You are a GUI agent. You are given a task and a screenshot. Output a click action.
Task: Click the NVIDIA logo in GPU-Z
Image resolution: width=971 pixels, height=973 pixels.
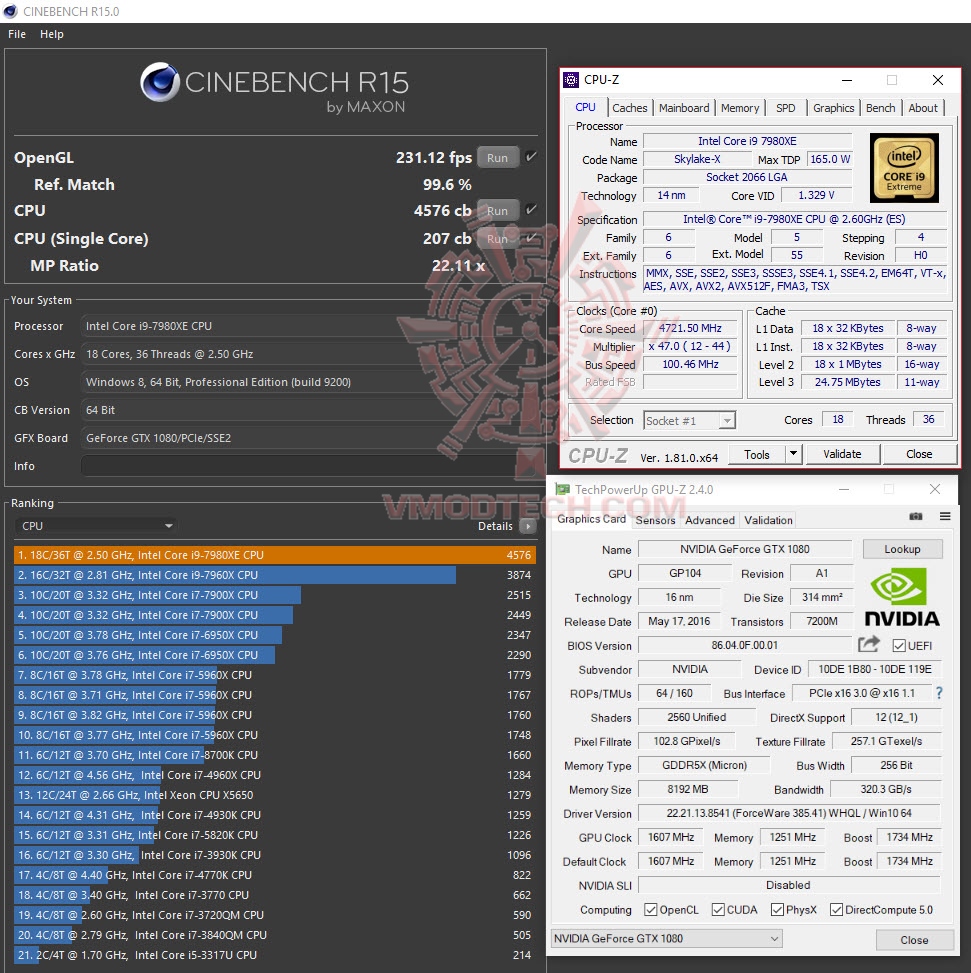point(902,598)
